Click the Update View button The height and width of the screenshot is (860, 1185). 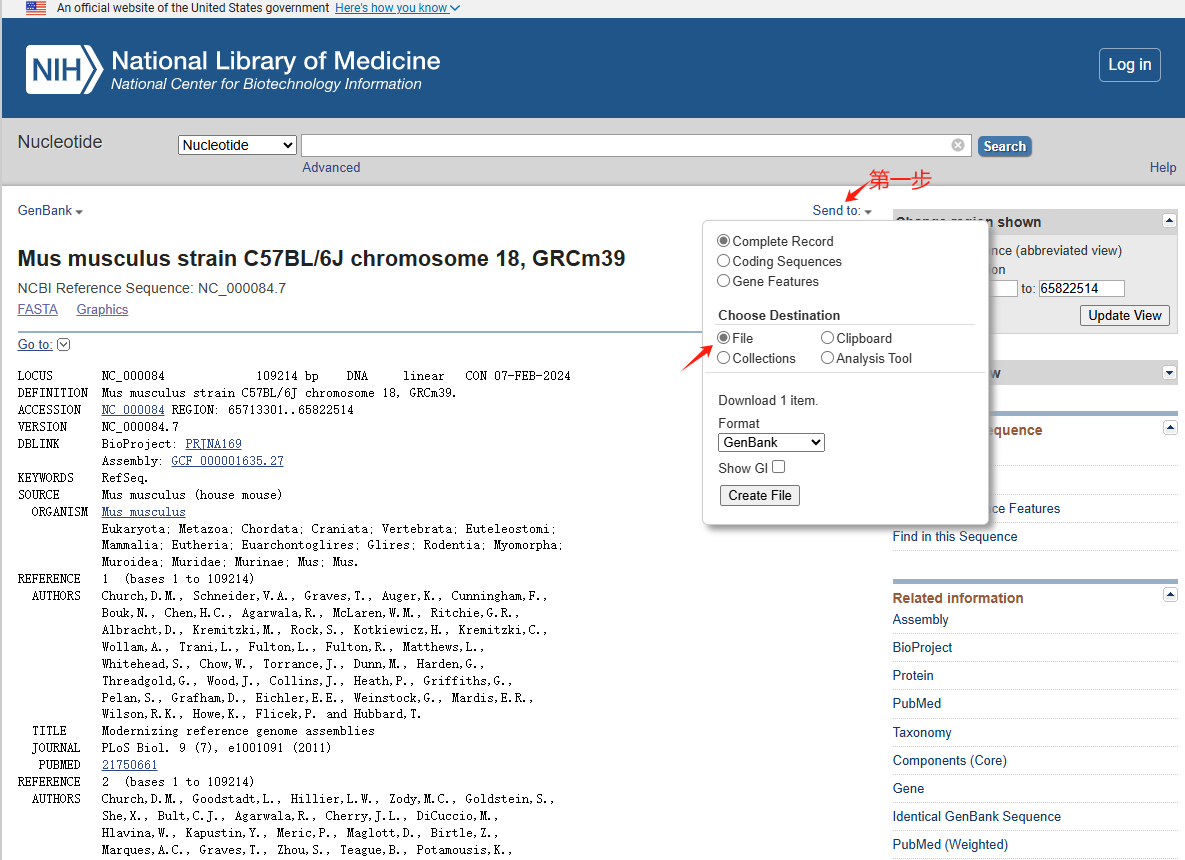point(1125,315)
